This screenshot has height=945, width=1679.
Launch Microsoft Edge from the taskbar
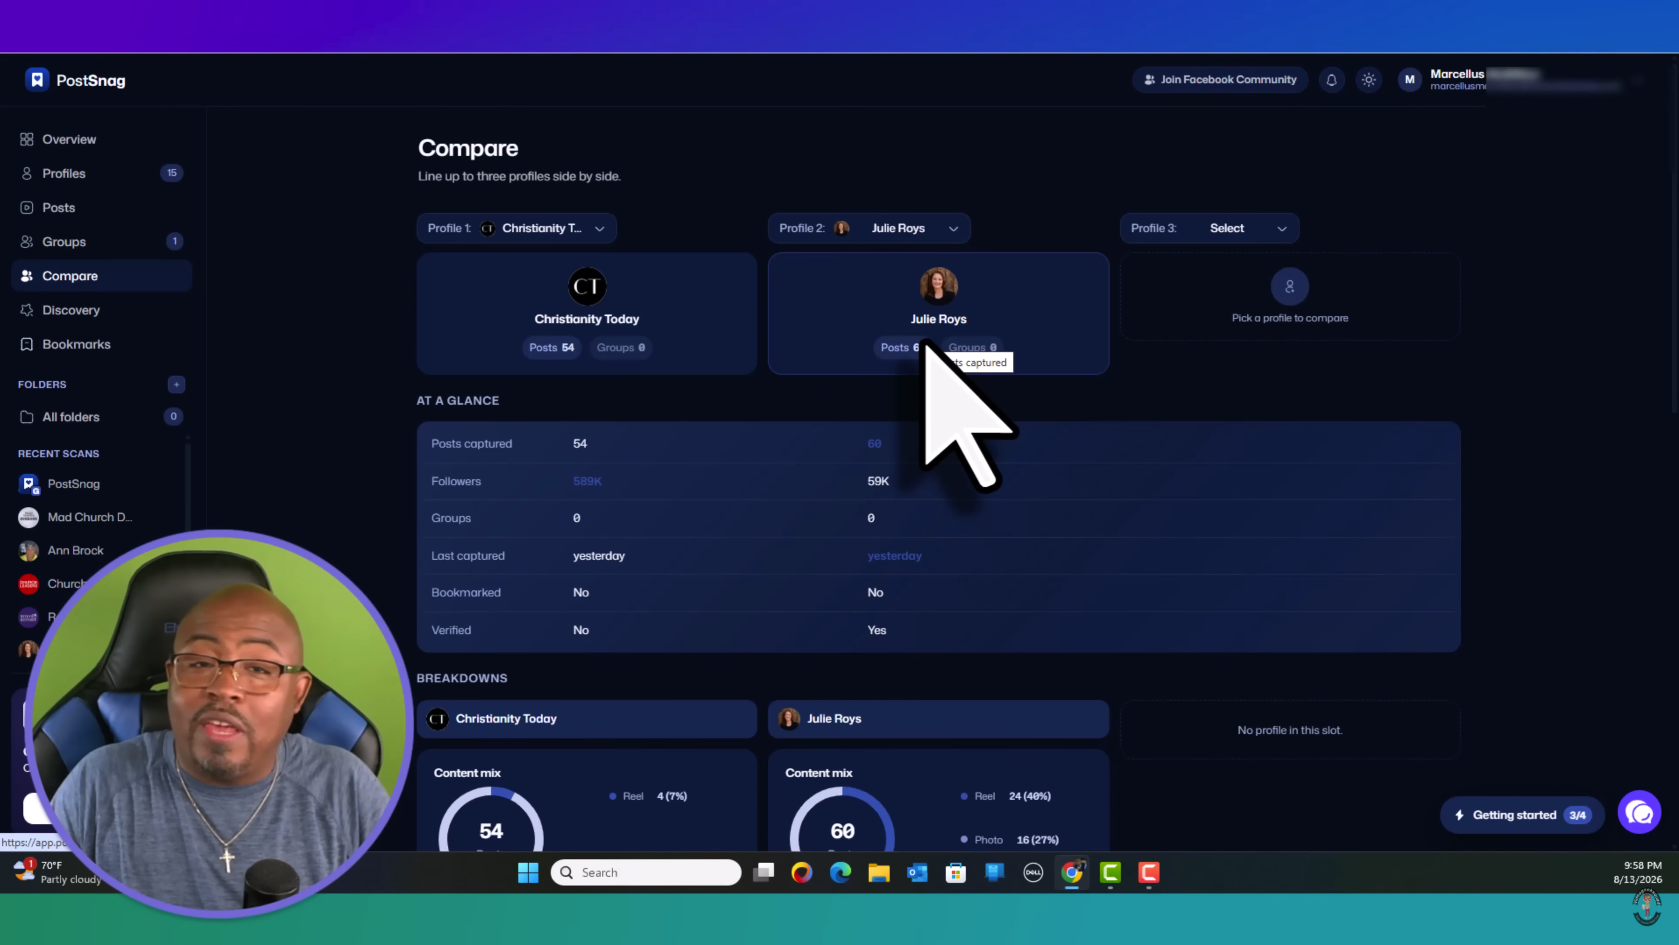click(x=841, y=873)
